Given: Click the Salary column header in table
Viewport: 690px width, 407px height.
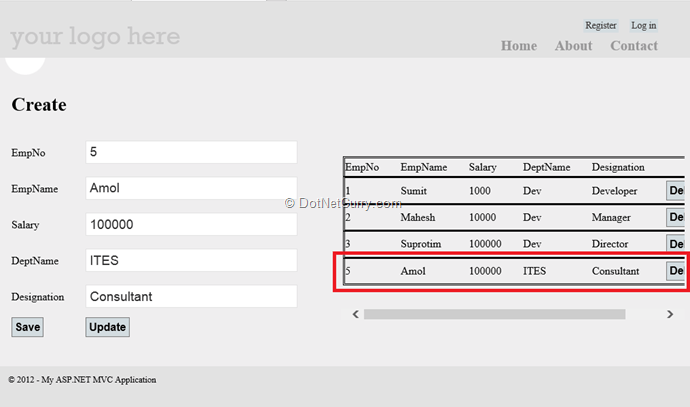Looking at the screenshot, I should point(483,167).
